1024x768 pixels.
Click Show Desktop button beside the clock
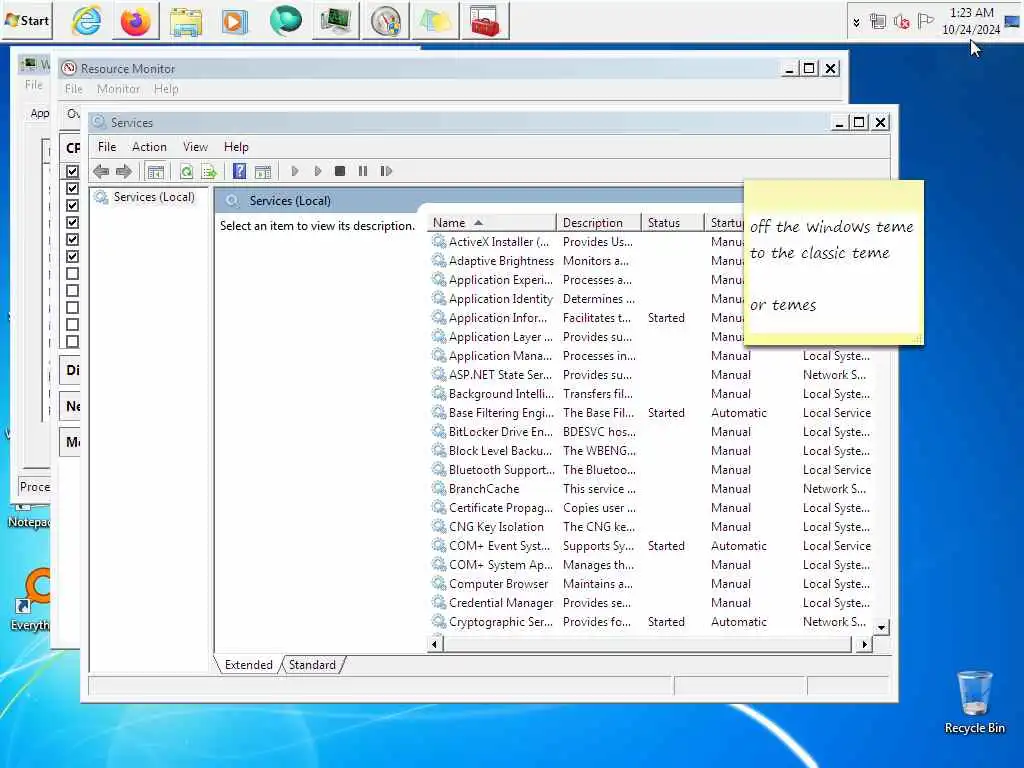click(x=1012, y=22)
